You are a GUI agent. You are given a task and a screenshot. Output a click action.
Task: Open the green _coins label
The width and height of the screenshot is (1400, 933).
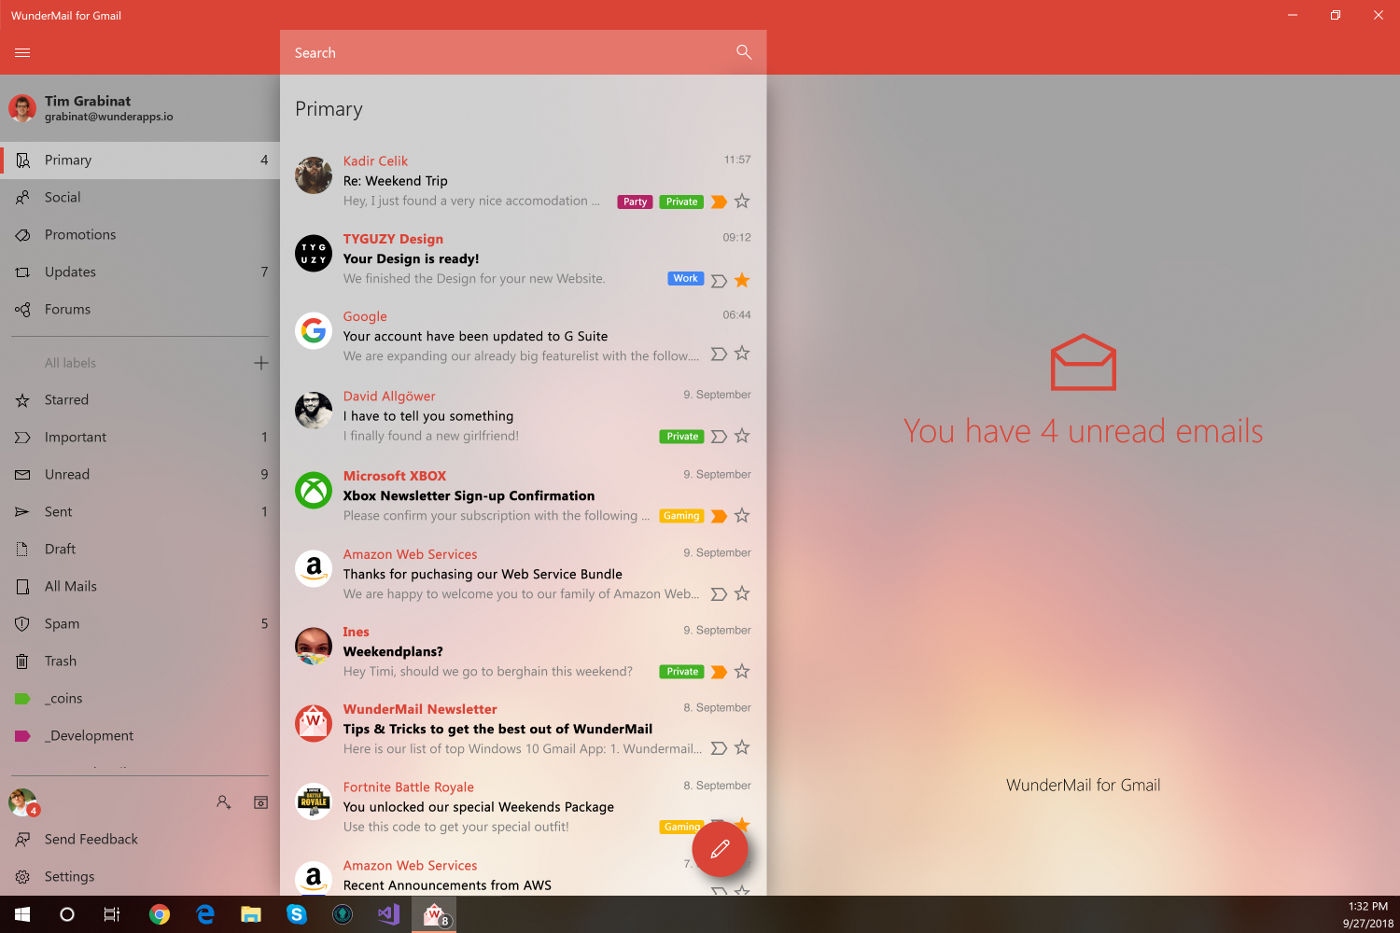140,698
